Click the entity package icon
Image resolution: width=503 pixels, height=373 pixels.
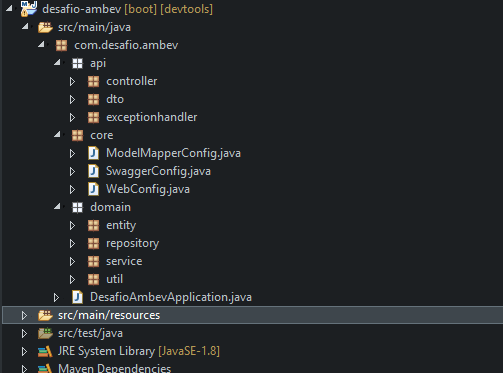point(93,225)
